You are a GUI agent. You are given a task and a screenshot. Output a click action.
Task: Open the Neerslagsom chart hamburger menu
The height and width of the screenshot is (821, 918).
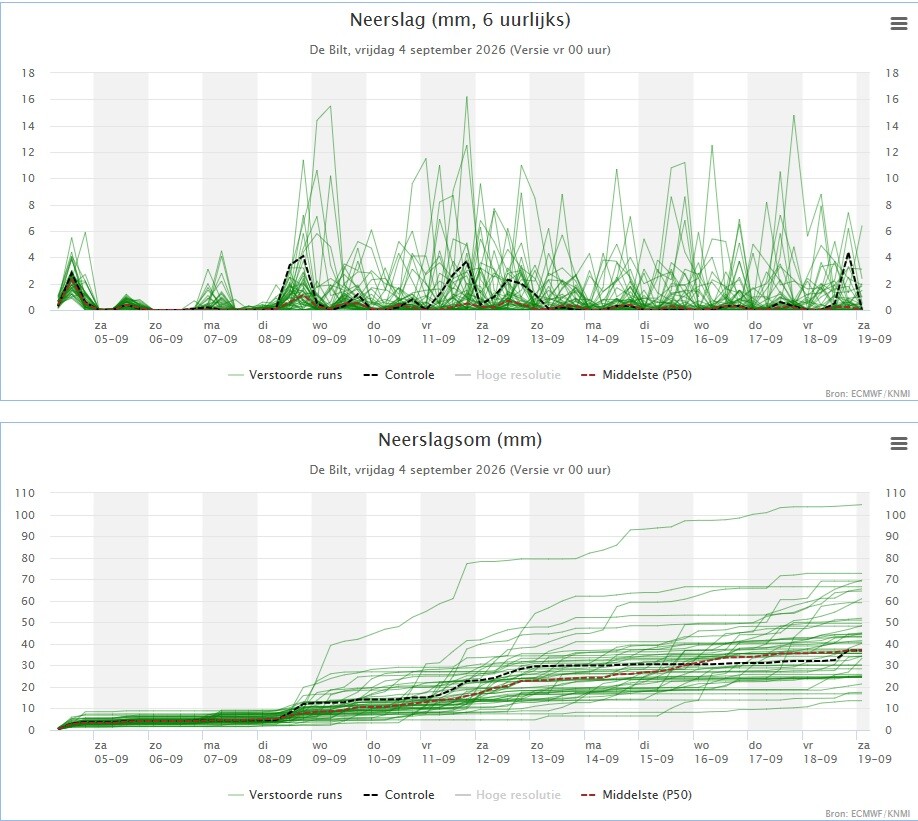[x=899, y=443]
